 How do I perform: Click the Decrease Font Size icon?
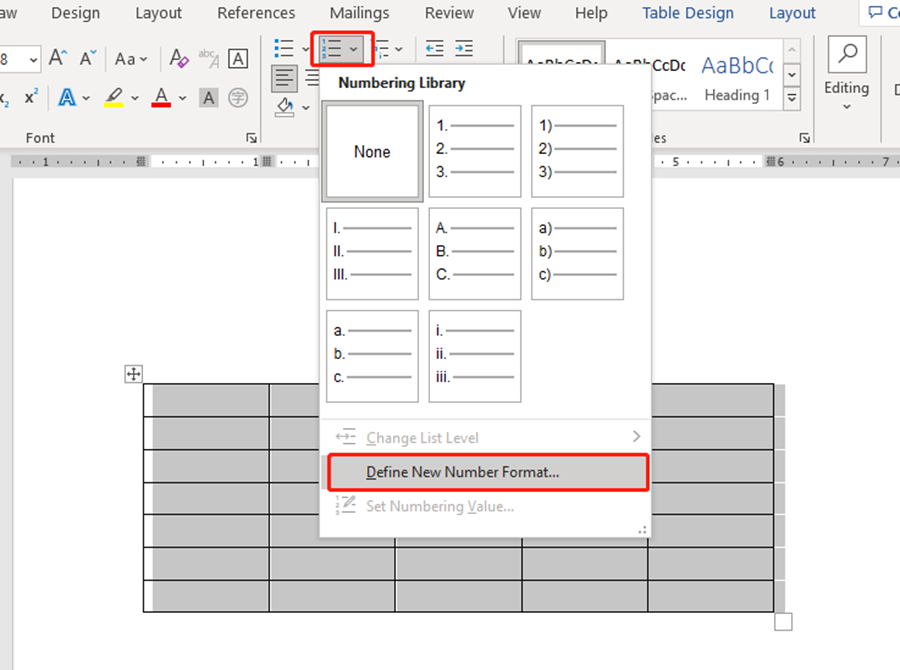[87, 58]
